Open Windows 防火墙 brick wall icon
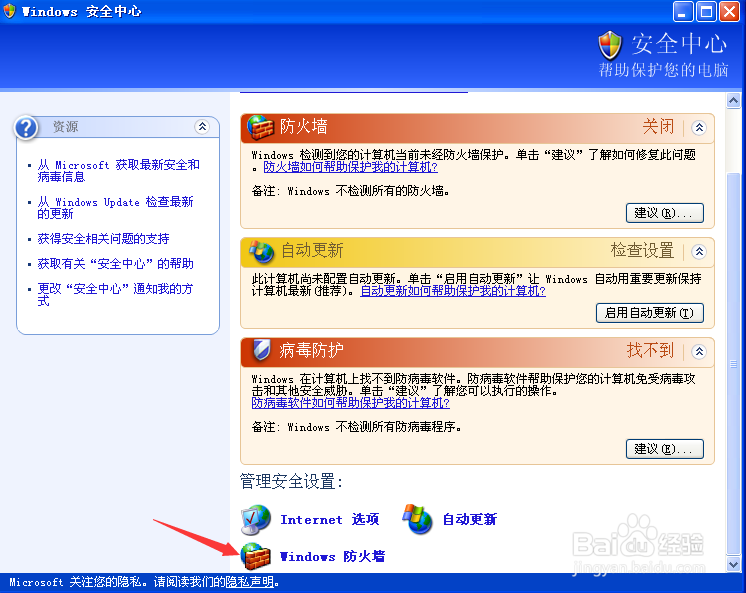Viewport: 746px width, 593px height. click(x=255, y=556)
